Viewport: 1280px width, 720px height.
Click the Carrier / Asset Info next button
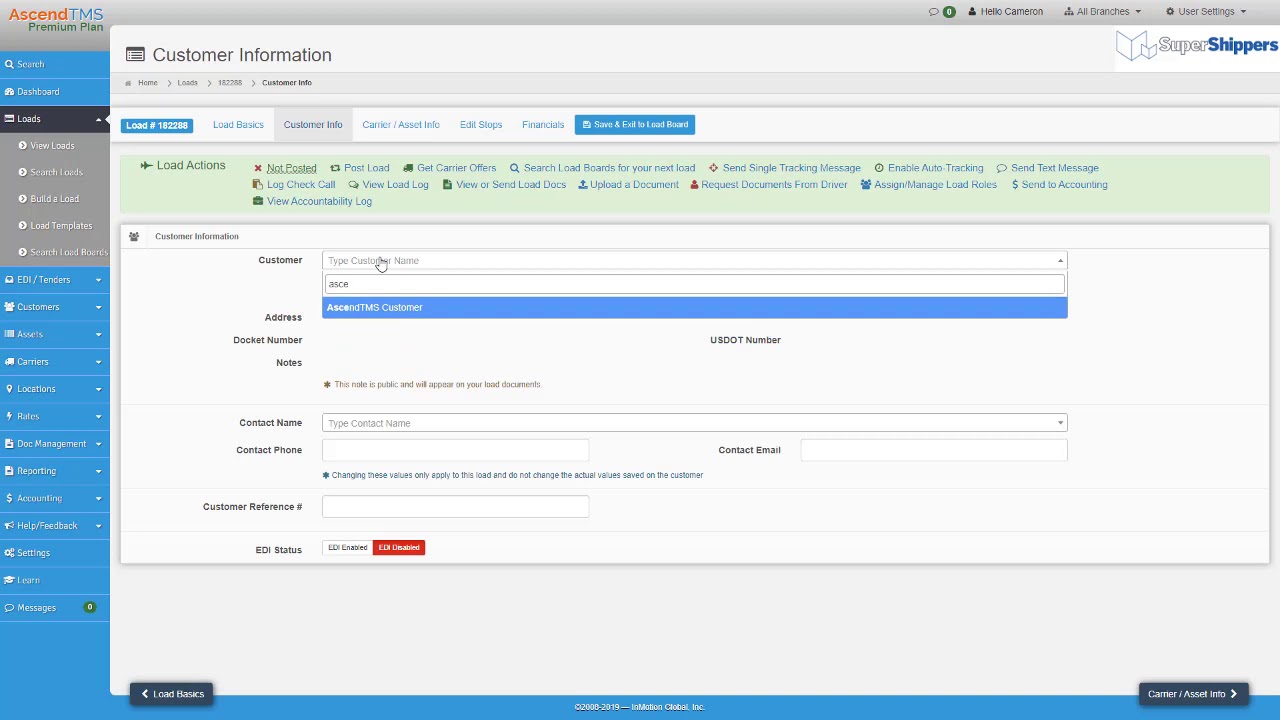pyautogui.click(x=1192, y=694)
